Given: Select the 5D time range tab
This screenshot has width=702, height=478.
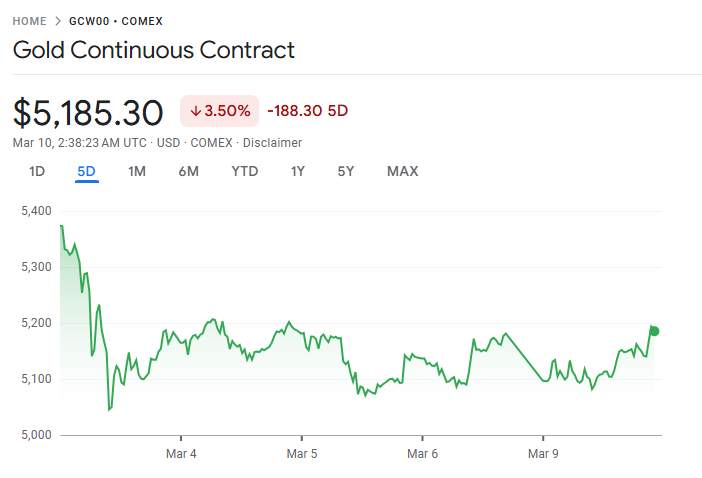Looking at the screenshot, I should click(86, 171).
